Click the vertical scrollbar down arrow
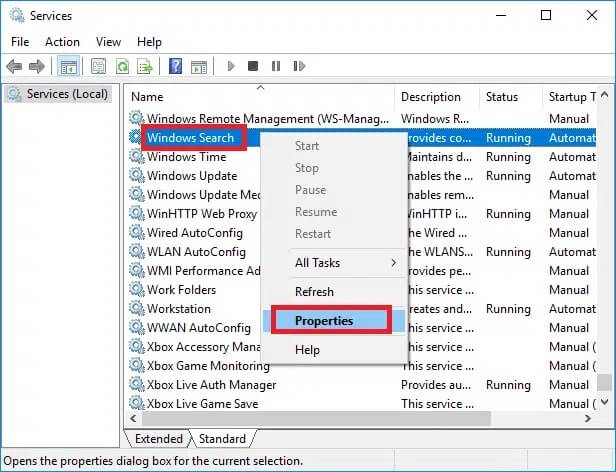The image size is (616, 472). point(605,402)
